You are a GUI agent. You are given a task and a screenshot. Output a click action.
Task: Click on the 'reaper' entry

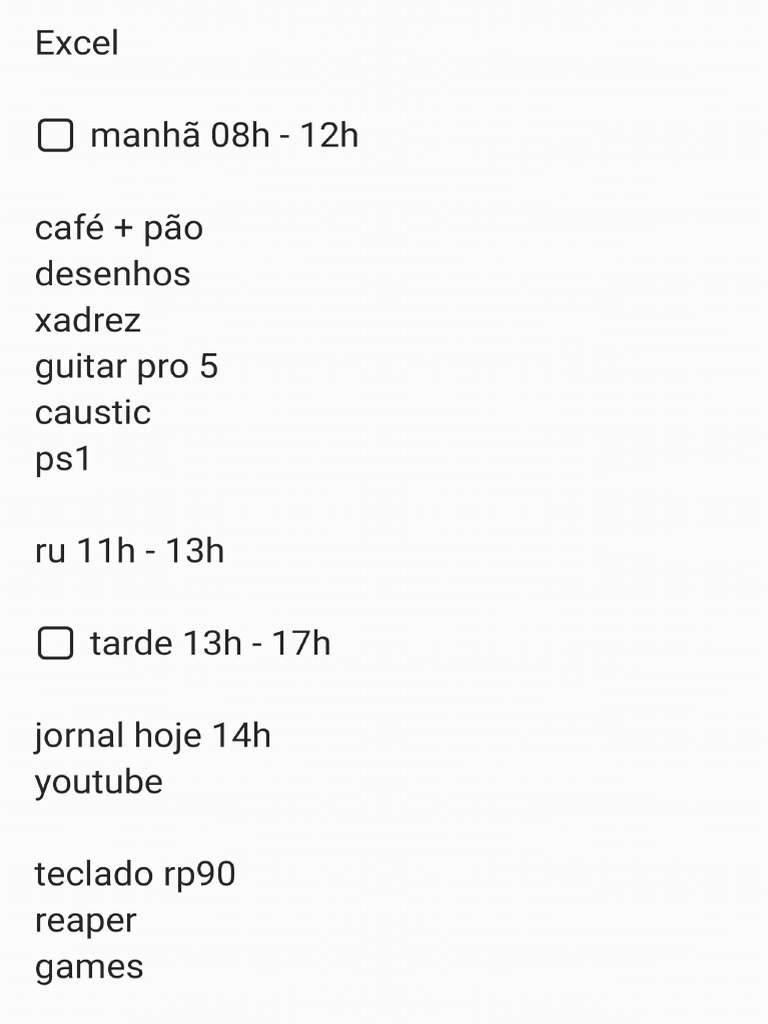(x=86, y=922)
